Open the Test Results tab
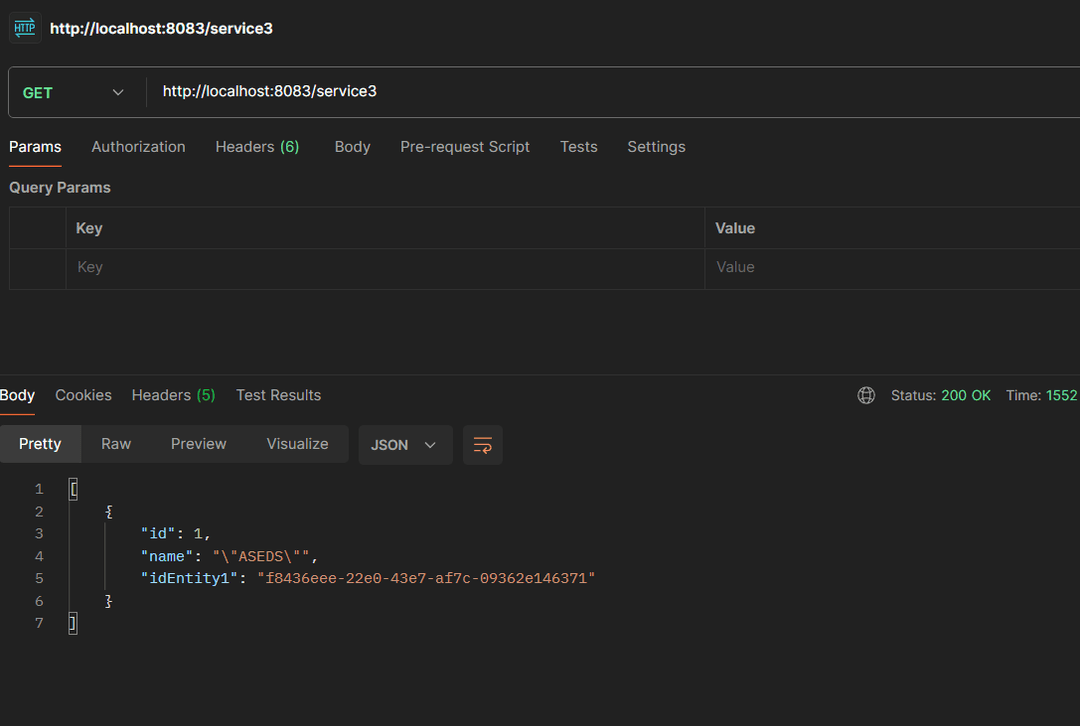The height and width of the screenshot is (726, 1080). tap(278, 395)
